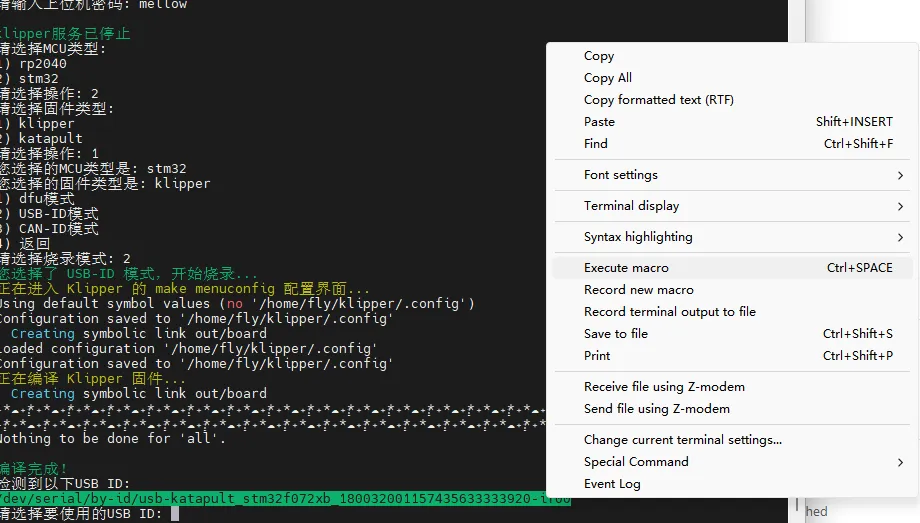
Task: Select Record new macro
Action: tap(638, 290)
